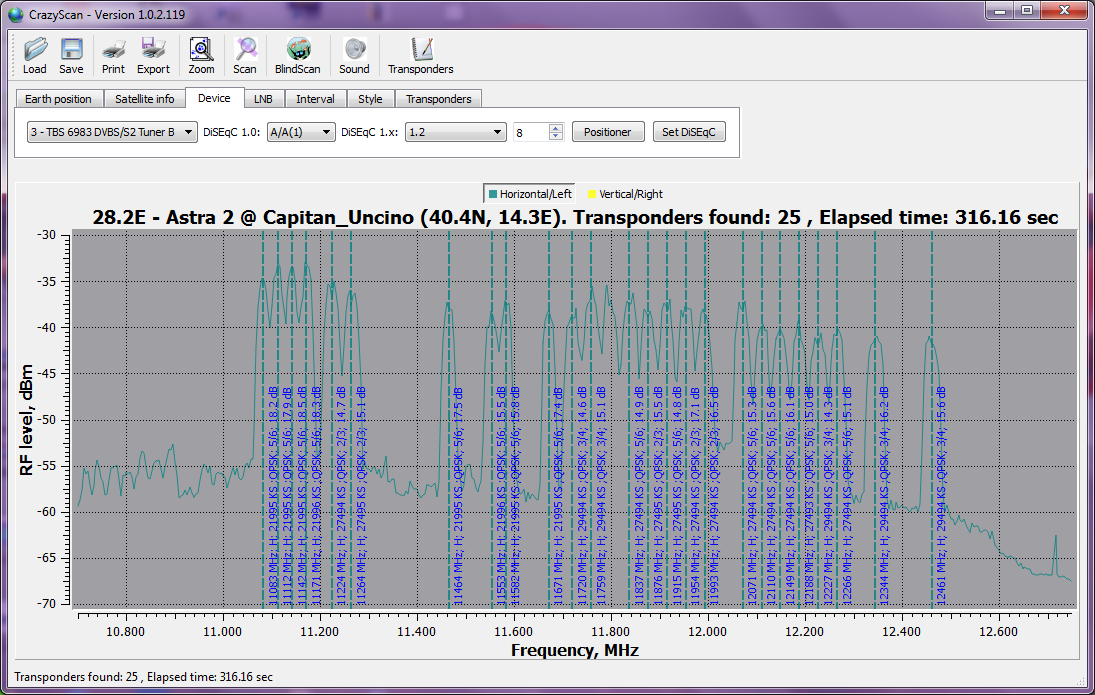The height and width of the screenshot is (695, 1095).
Task: Toggle the Horizontal/Left legend entry
Action: click(x=529, y=193)
